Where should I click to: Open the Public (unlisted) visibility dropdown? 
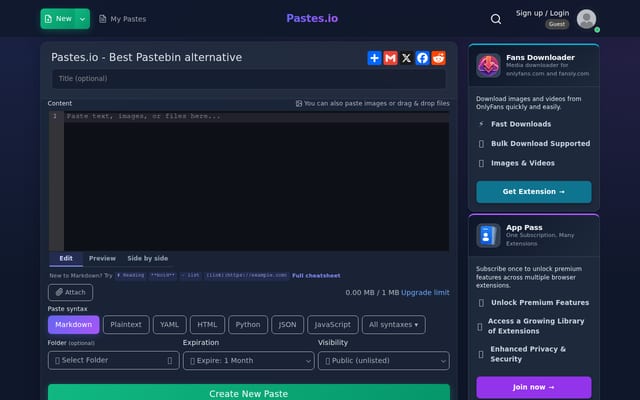point(384,361)
